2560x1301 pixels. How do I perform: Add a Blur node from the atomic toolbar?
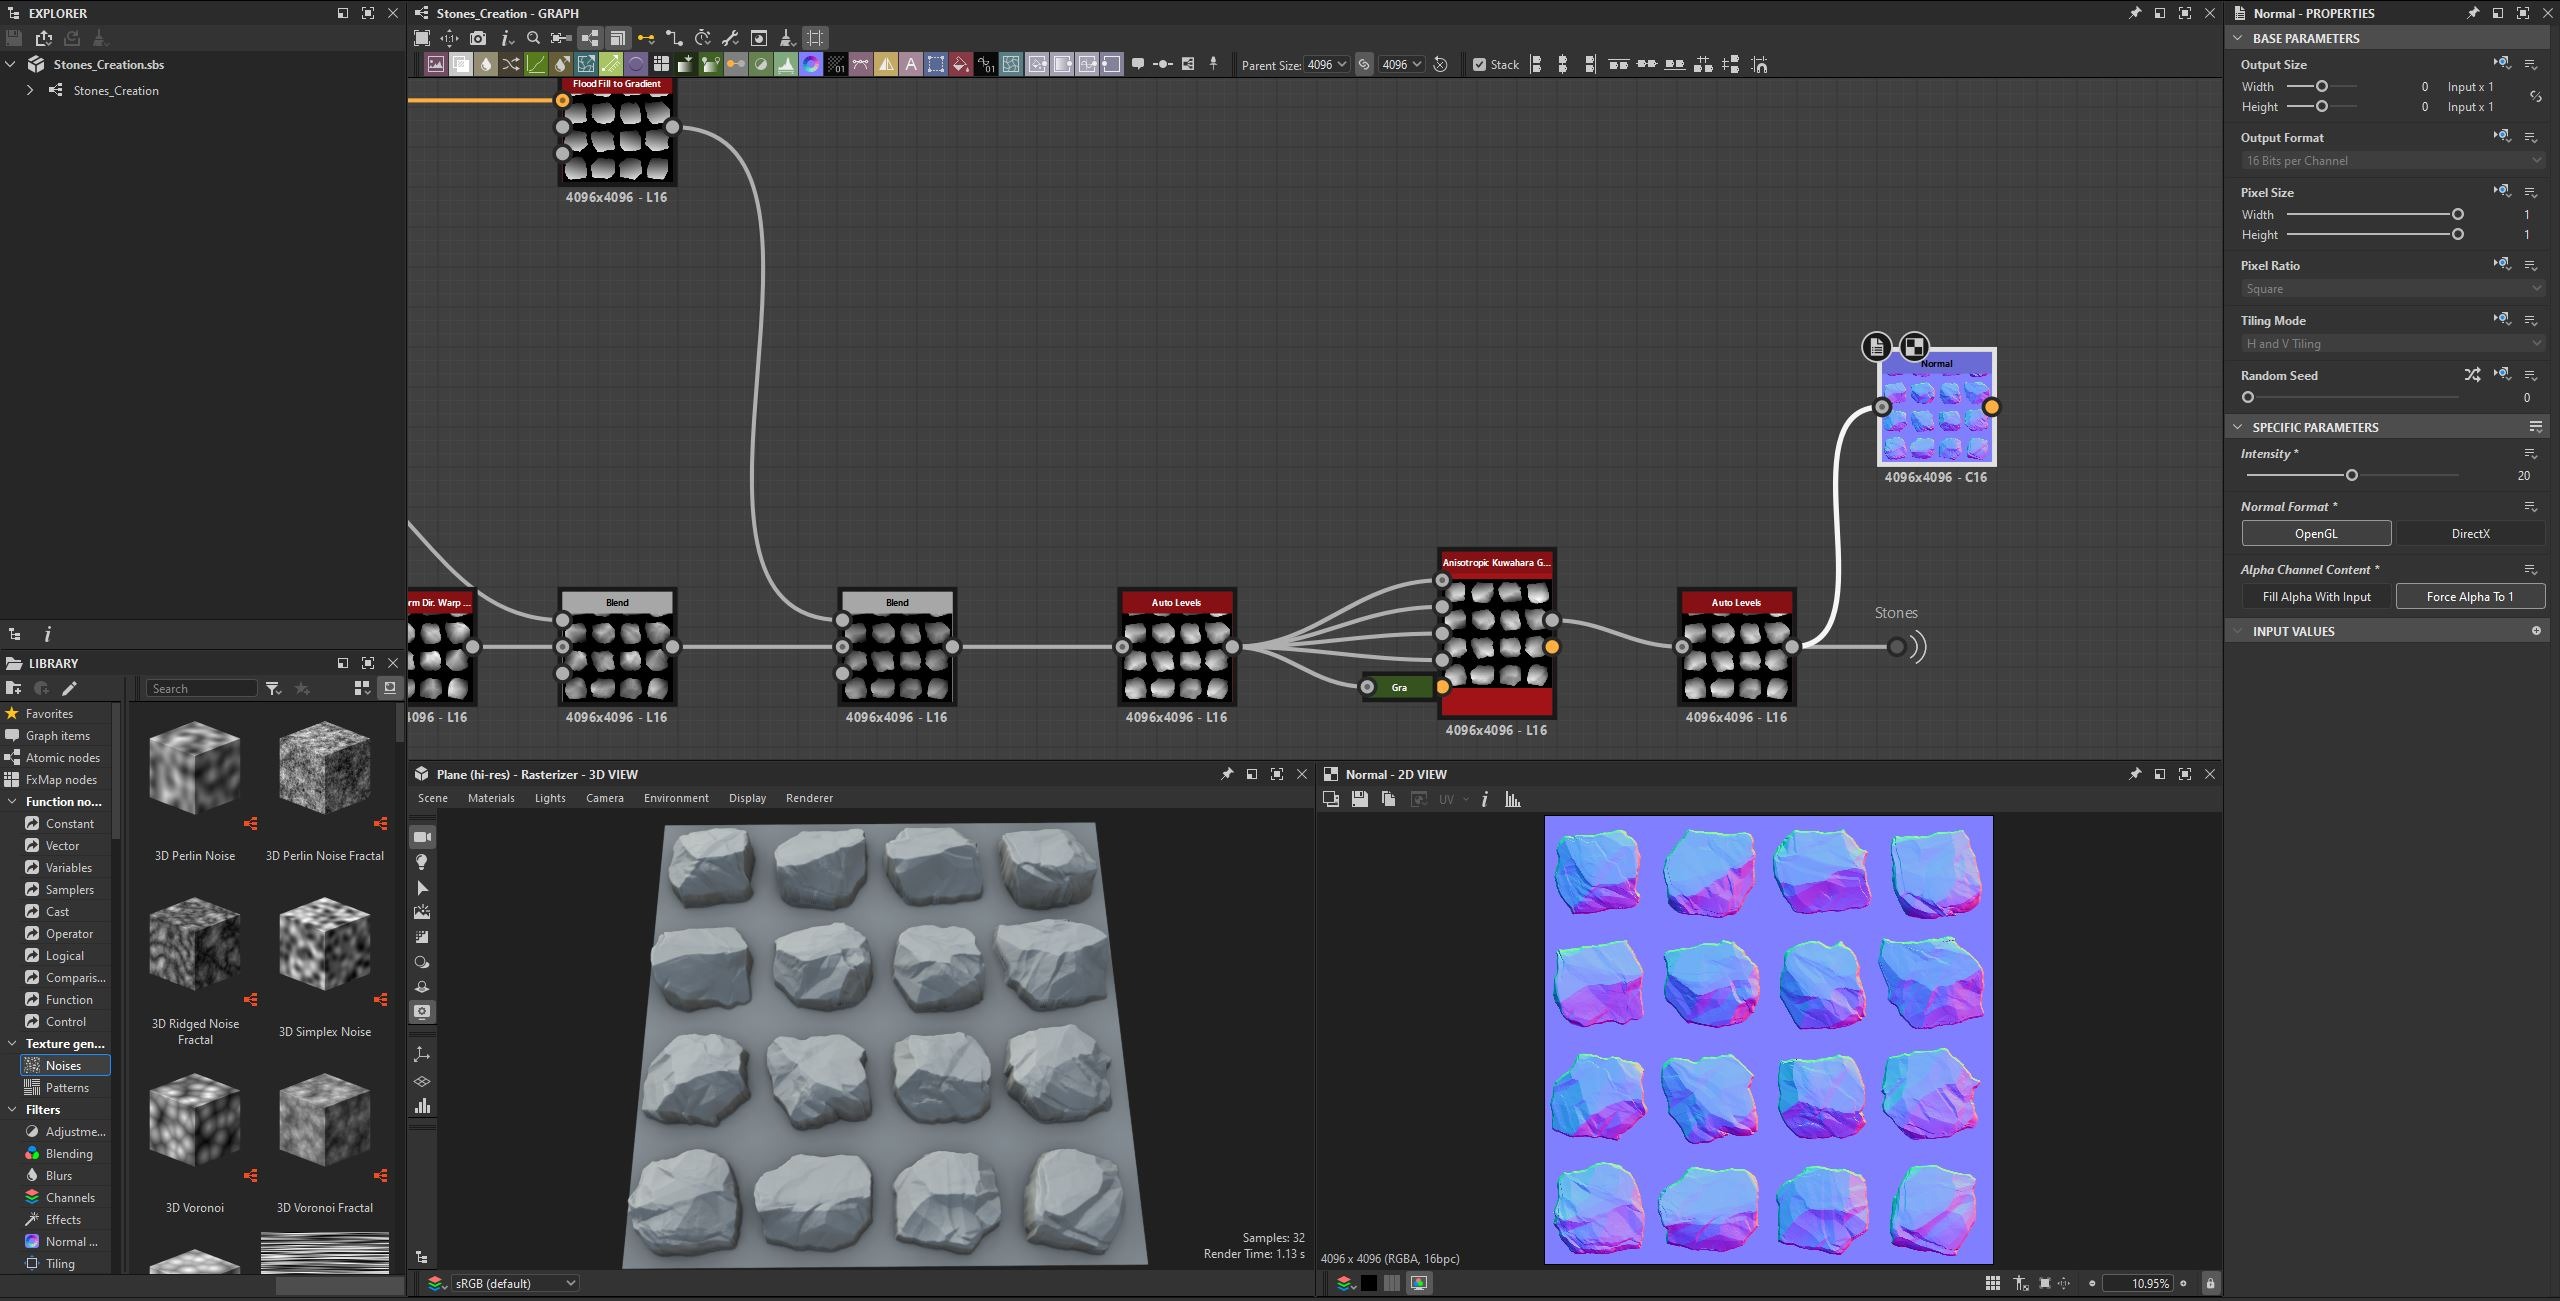pos(486,65)
